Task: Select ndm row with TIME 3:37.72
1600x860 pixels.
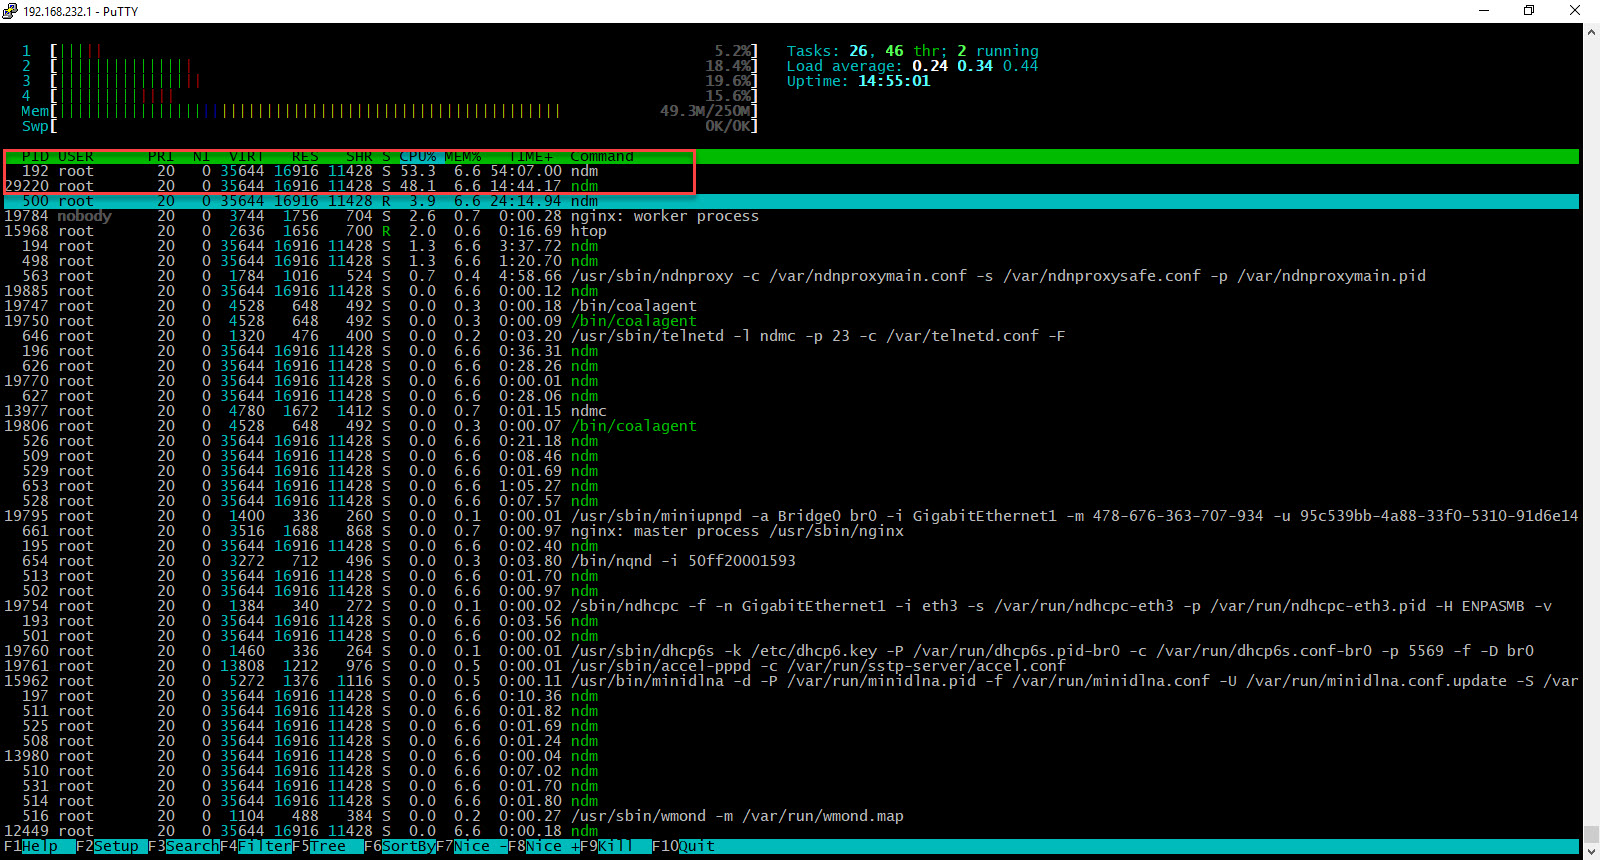Action: (x=791, y=246)
